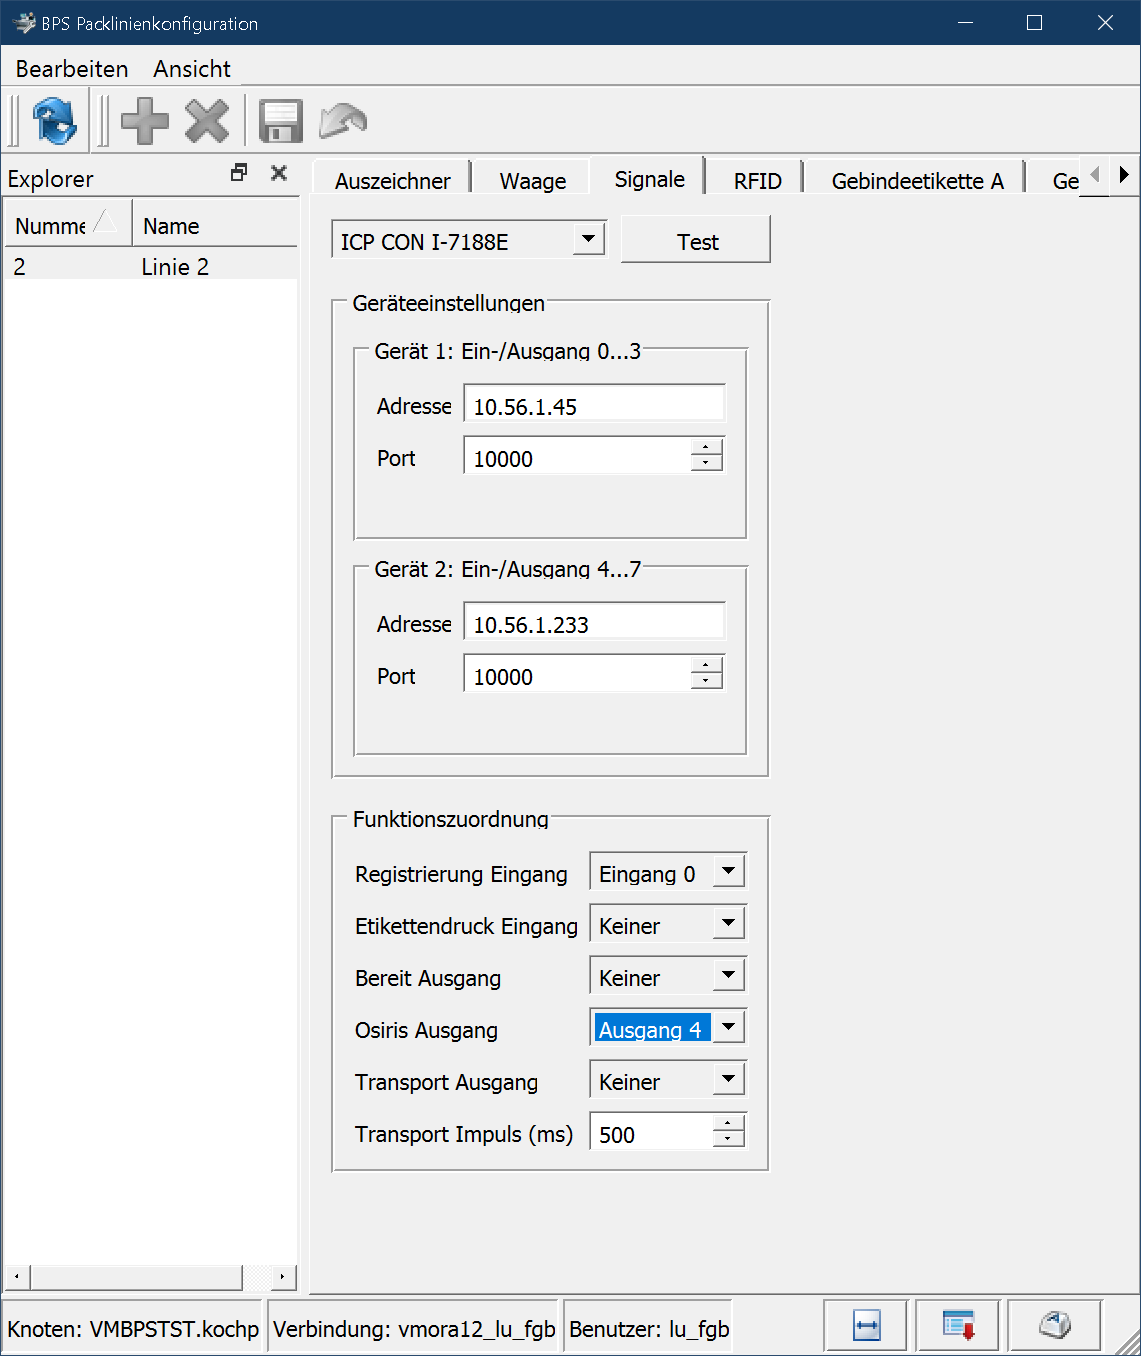Open the Osiris Ausgang dropdown

[728, 1027]
